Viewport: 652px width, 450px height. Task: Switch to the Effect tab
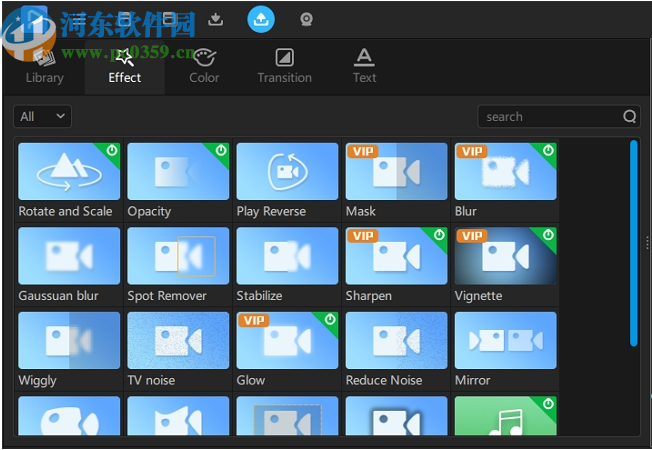point(125,67)
